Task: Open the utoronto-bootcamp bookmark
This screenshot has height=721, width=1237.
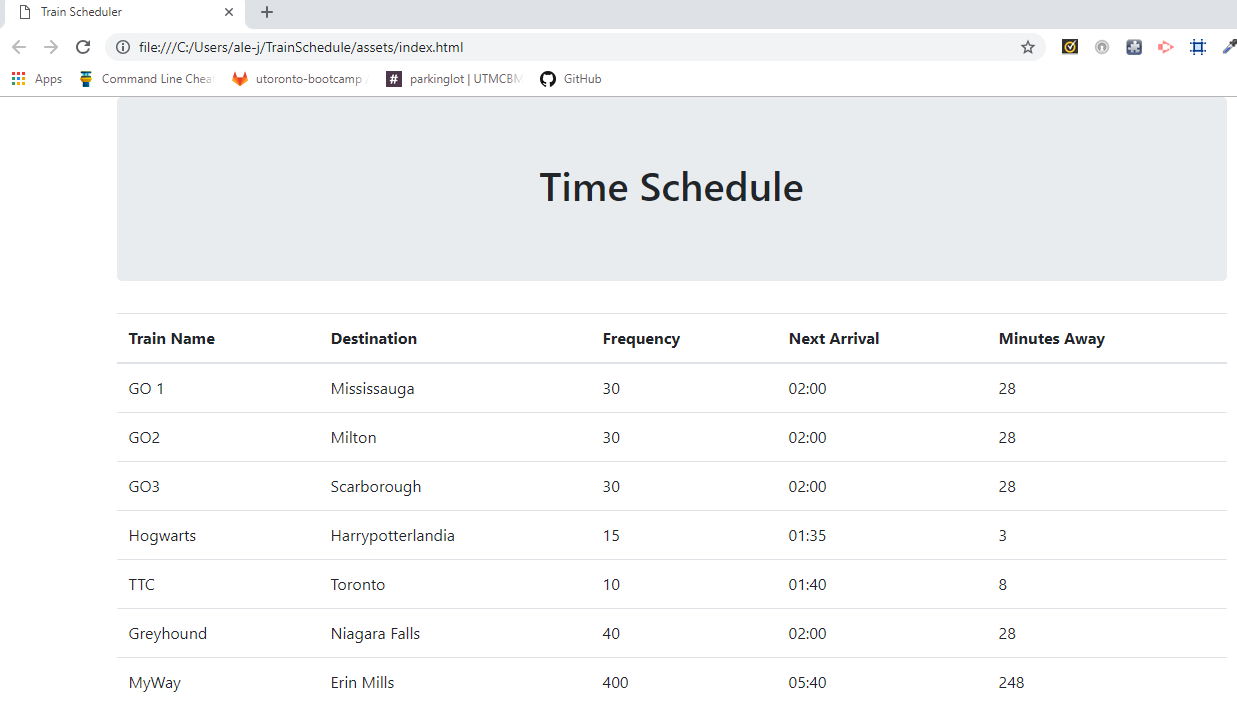Action: click(298, 79)
